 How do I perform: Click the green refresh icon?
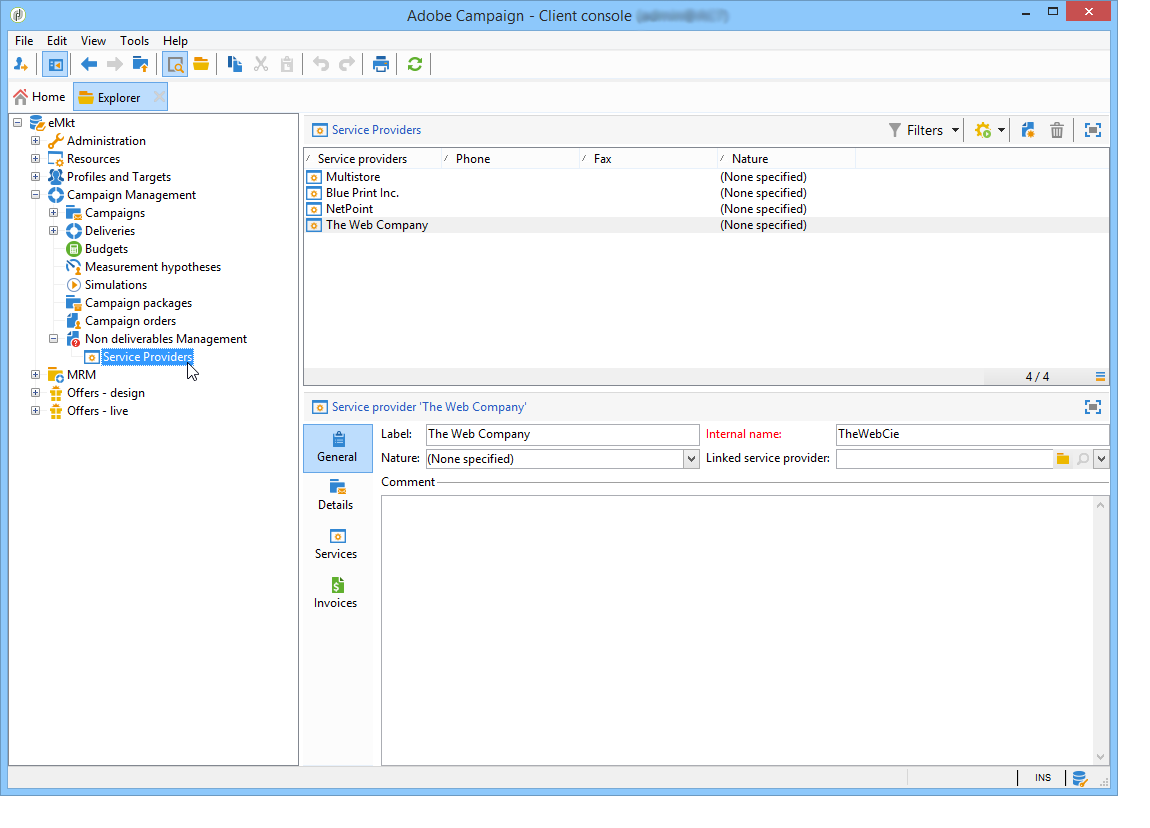[x=414, y=65]
